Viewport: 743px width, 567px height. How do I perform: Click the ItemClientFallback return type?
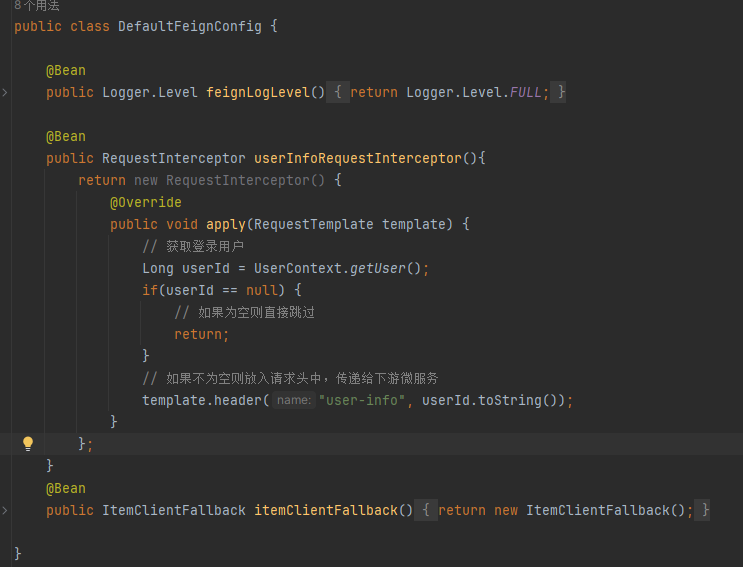click(x=174, y=511)
